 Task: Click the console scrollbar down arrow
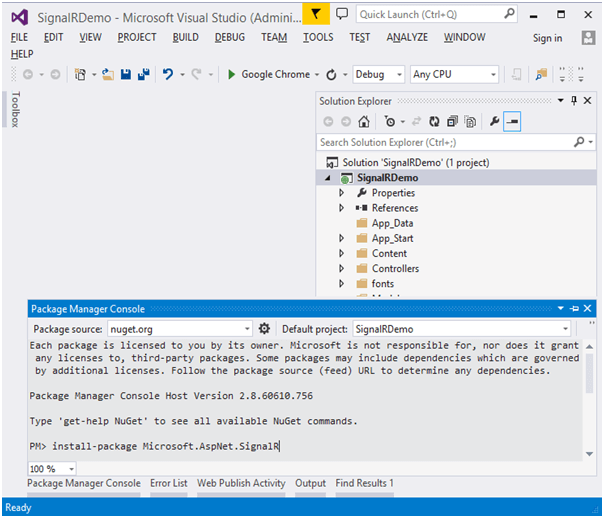pos(589,454)
